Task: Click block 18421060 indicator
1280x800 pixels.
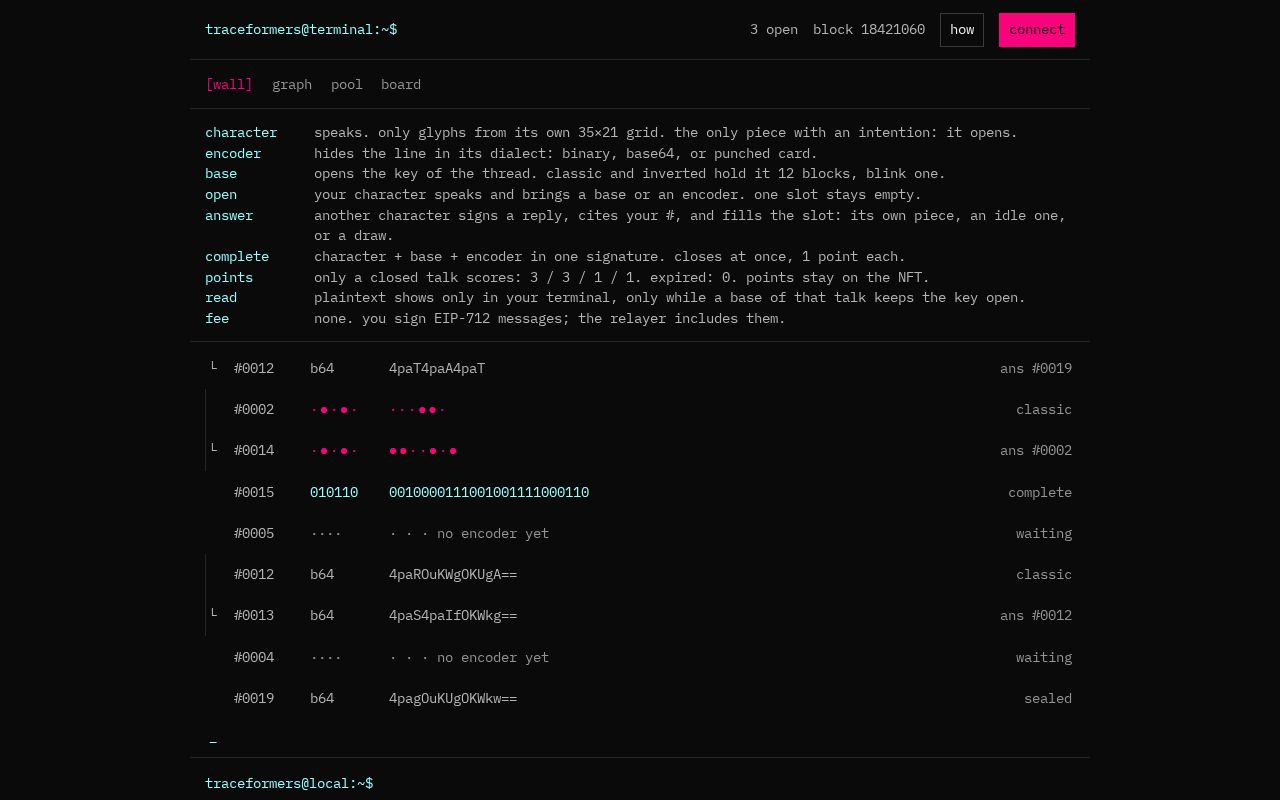Action: tap(869, 30)
